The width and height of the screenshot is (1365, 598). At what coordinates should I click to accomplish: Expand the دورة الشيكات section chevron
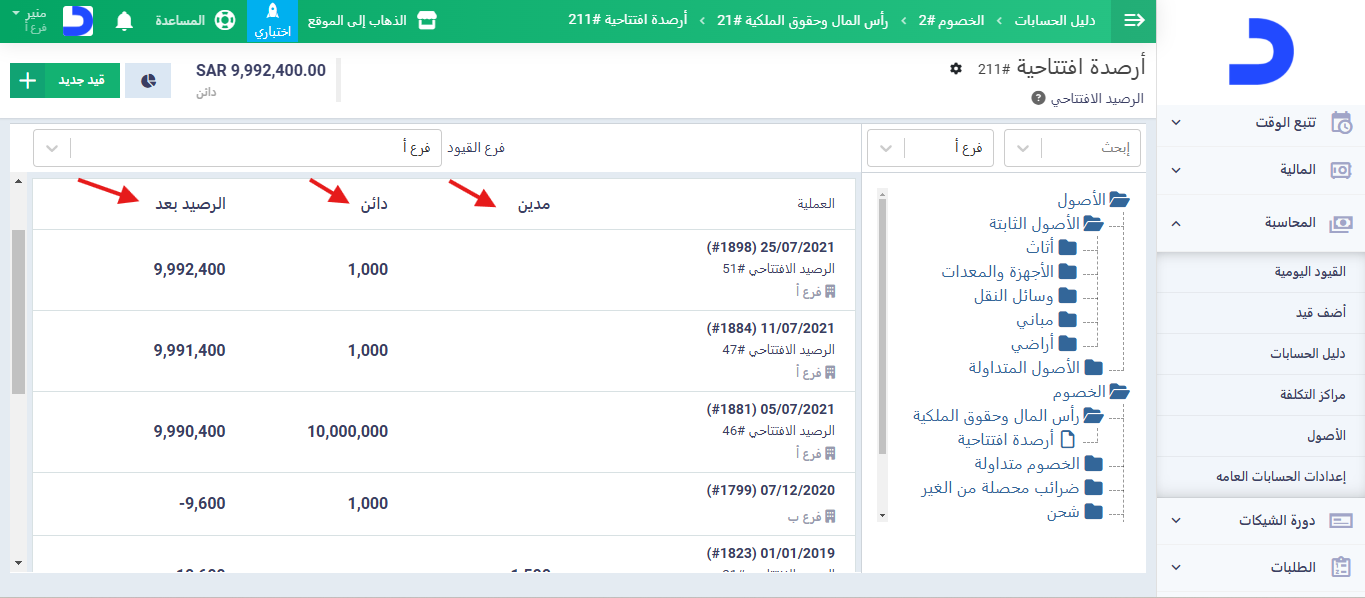(1175, 521)
